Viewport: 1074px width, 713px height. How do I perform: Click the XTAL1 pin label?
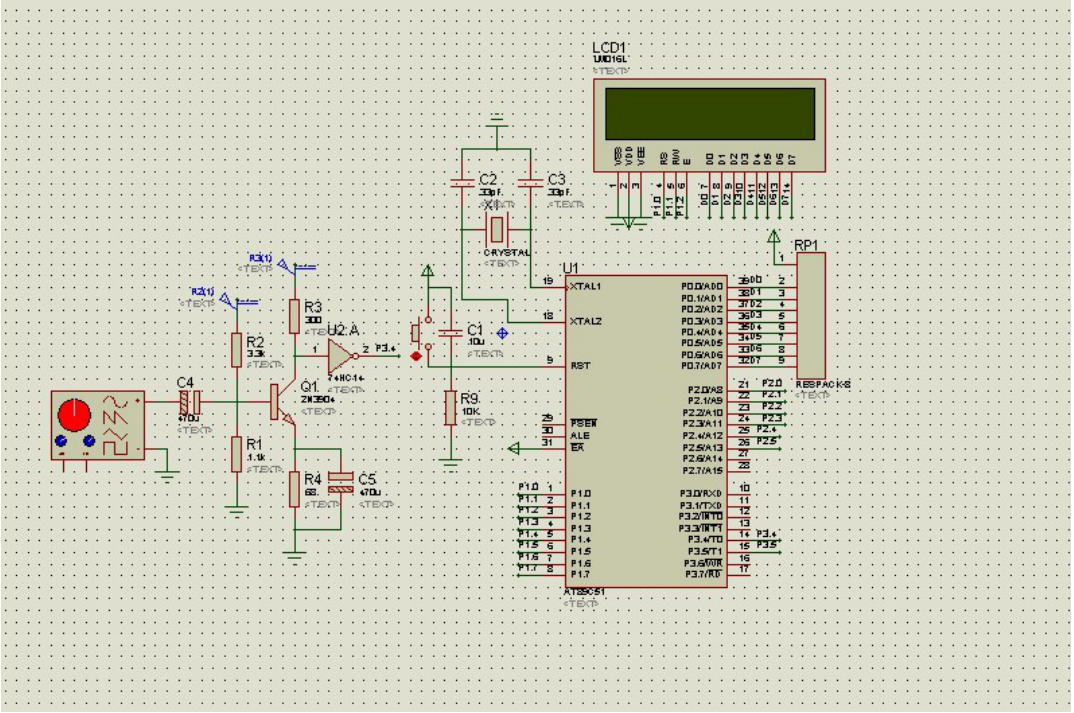click(585, 286)
